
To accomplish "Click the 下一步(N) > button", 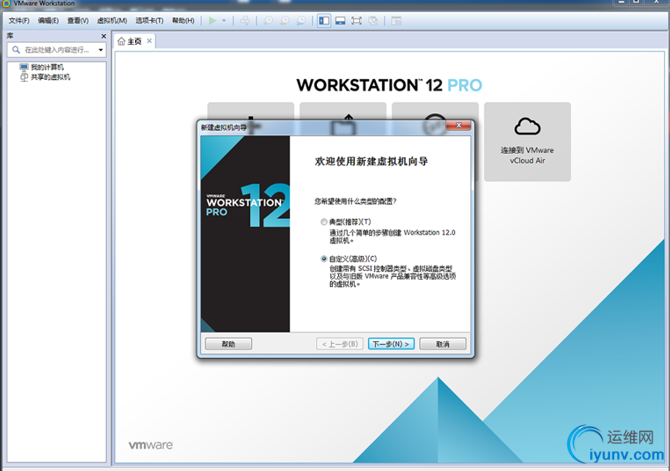I will [x=391, y=344].
